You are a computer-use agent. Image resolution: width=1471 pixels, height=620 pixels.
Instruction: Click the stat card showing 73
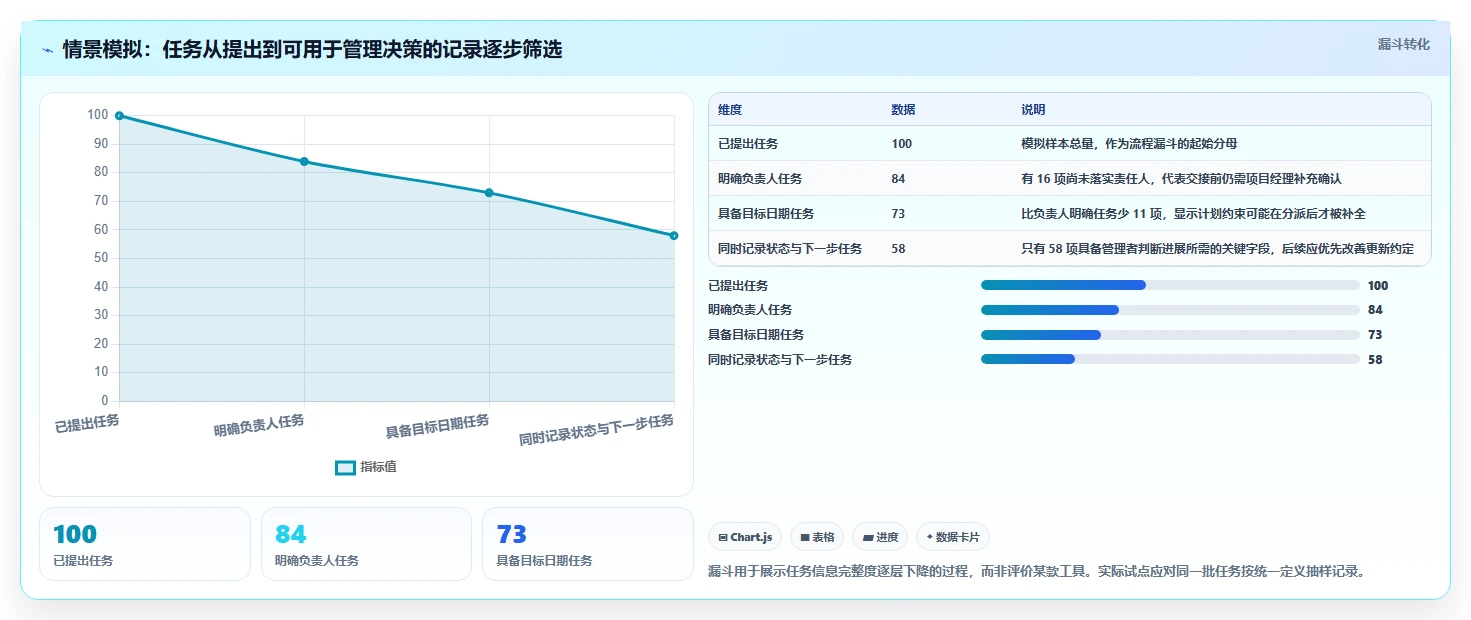587,544
